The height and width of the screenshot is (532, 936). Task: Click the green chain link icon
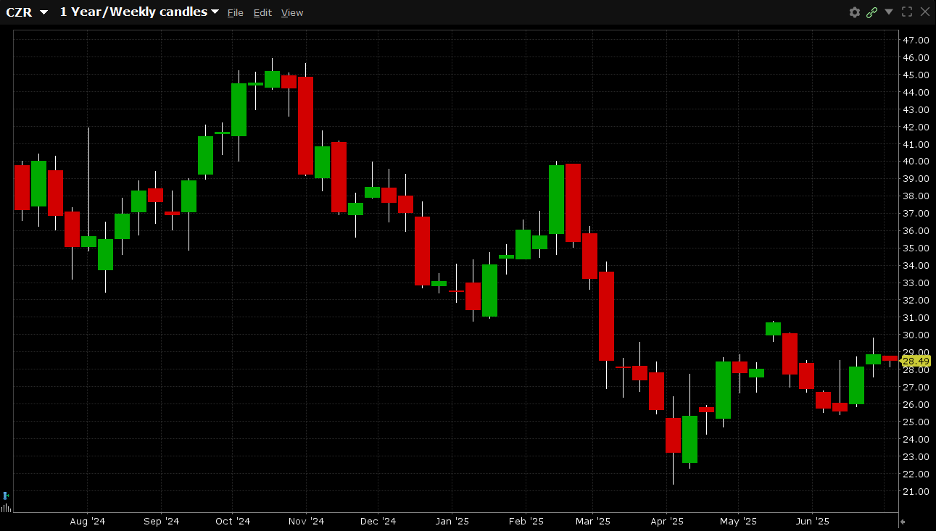[x=872, y=12]
